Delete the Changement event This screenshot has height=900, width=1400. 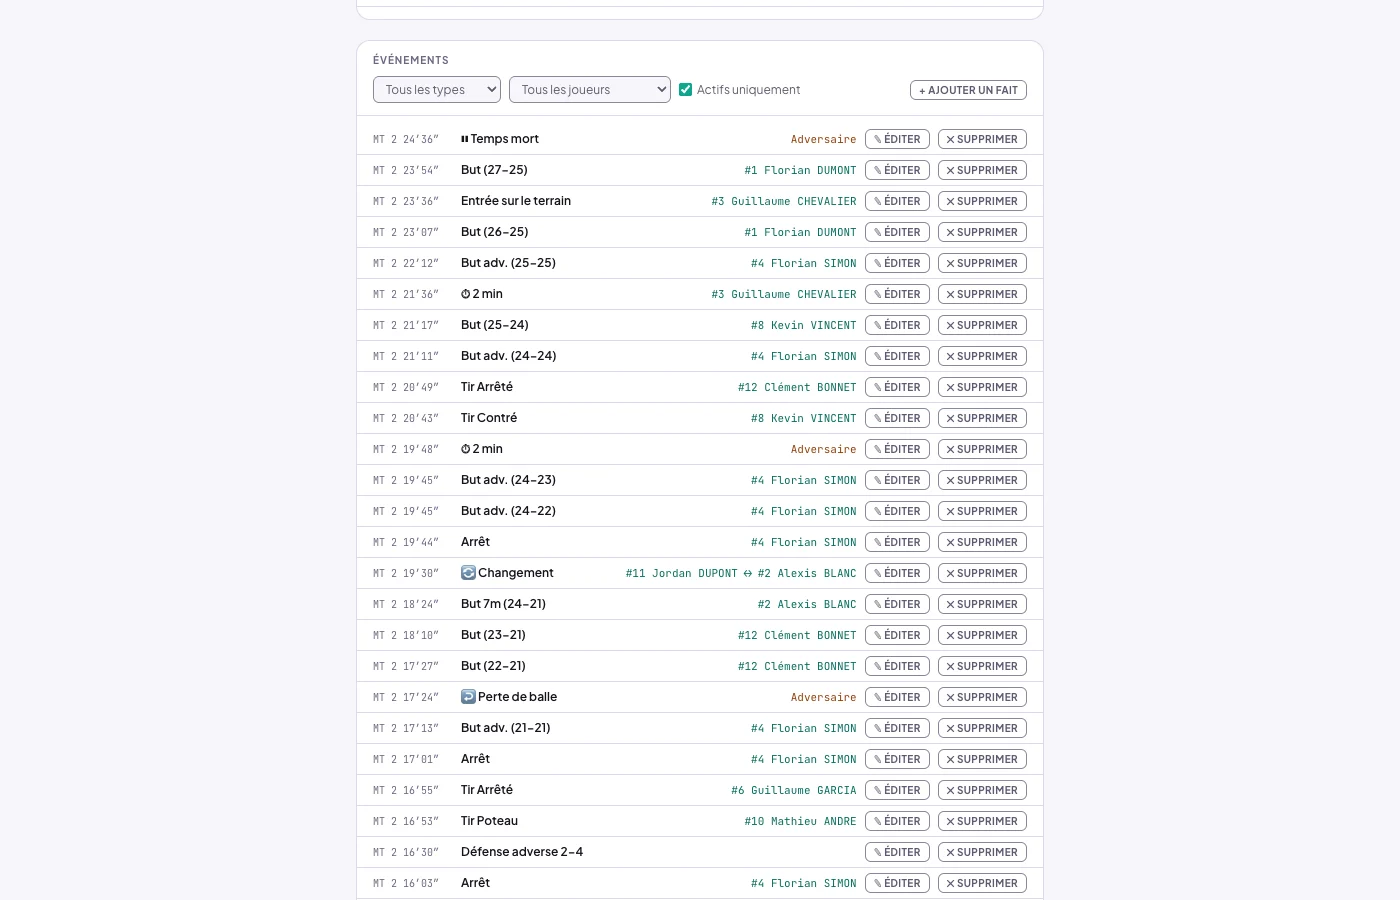pos(982,573)
